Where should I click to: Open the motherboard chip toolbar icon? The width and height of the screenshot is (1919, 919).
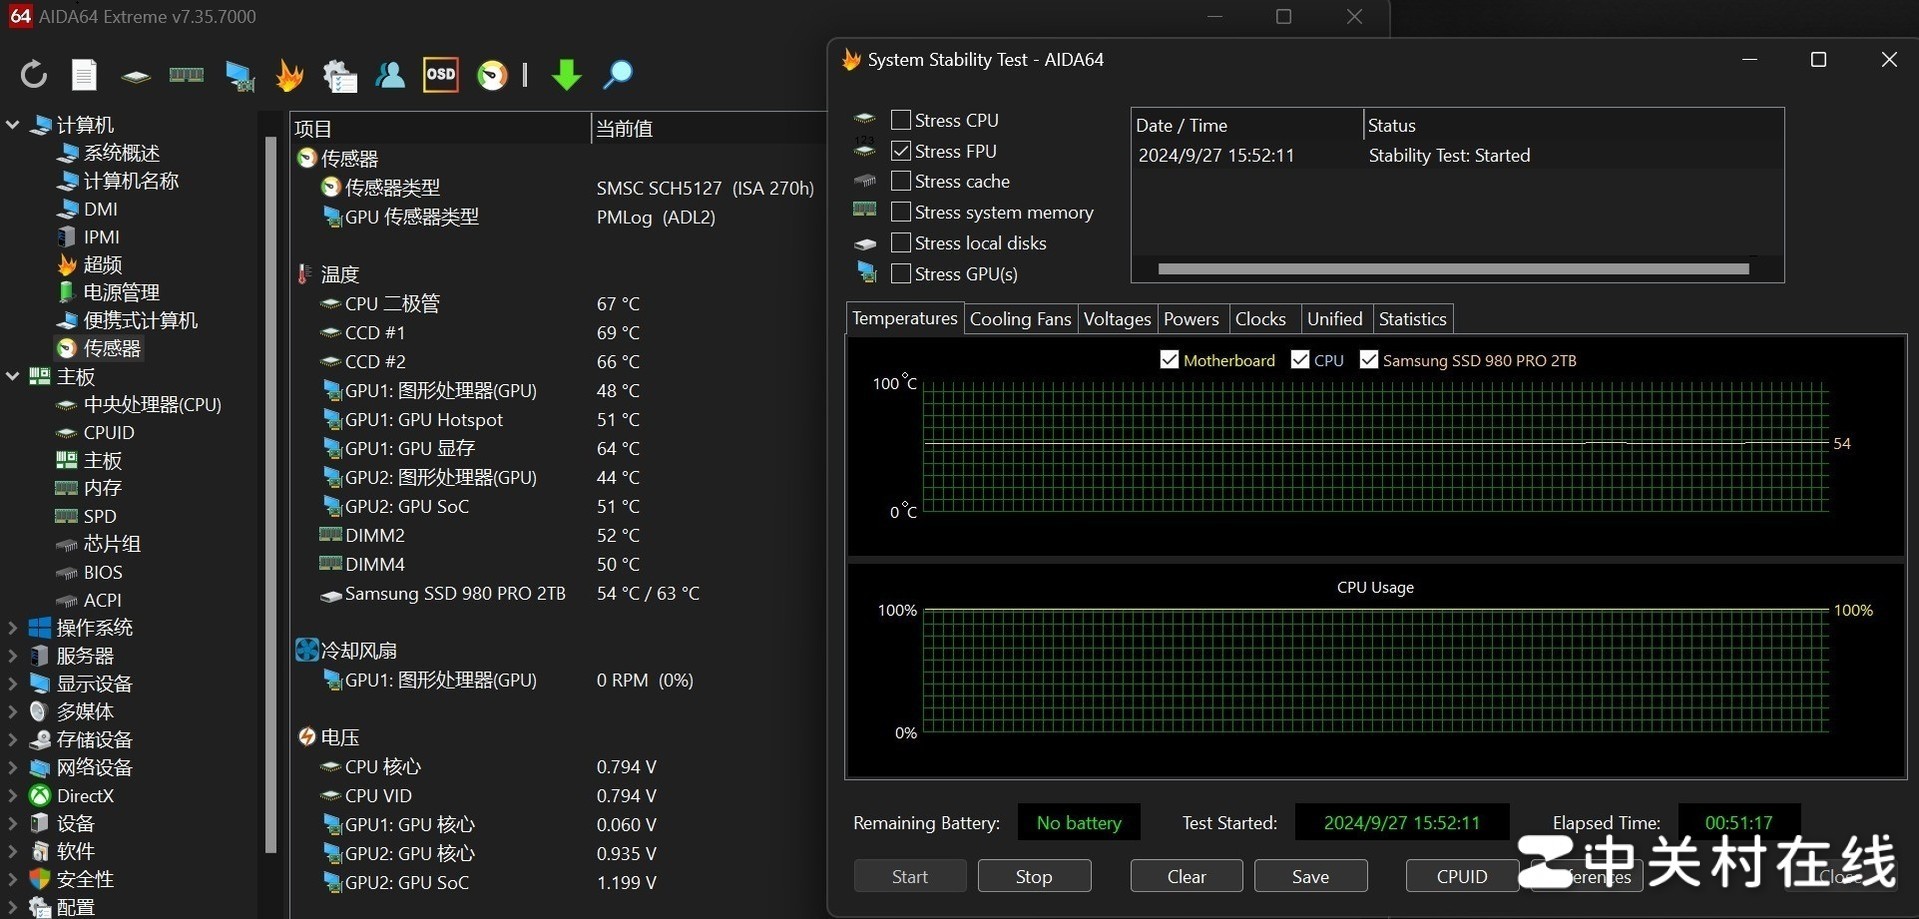click(x=135, y=76)
